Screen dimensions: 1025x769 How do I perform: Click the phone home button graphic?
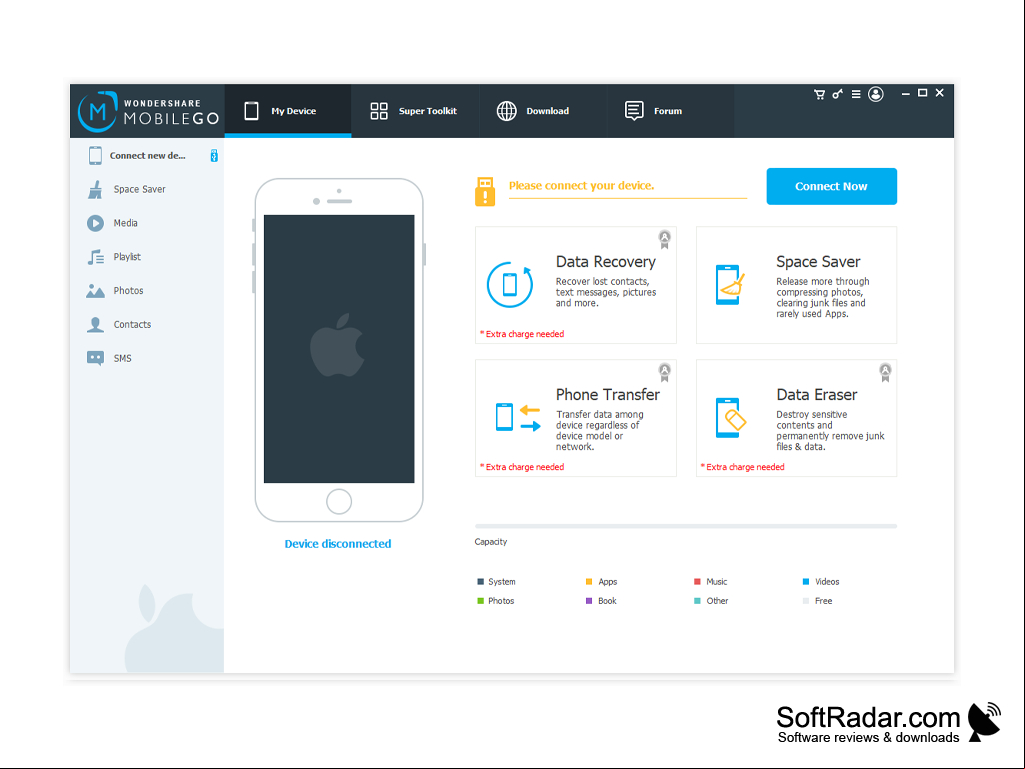[x=339, y=502]
